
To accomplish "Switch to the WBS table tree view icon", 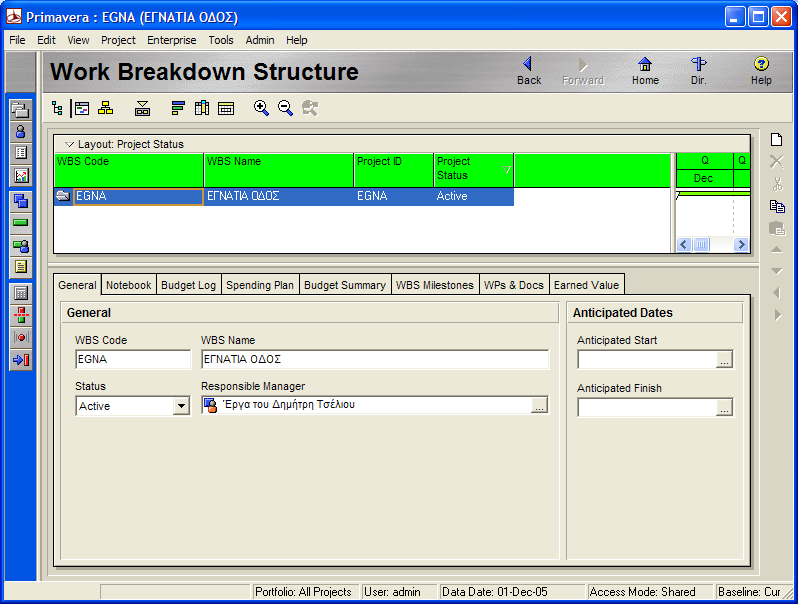I will (x=57, y=108).
